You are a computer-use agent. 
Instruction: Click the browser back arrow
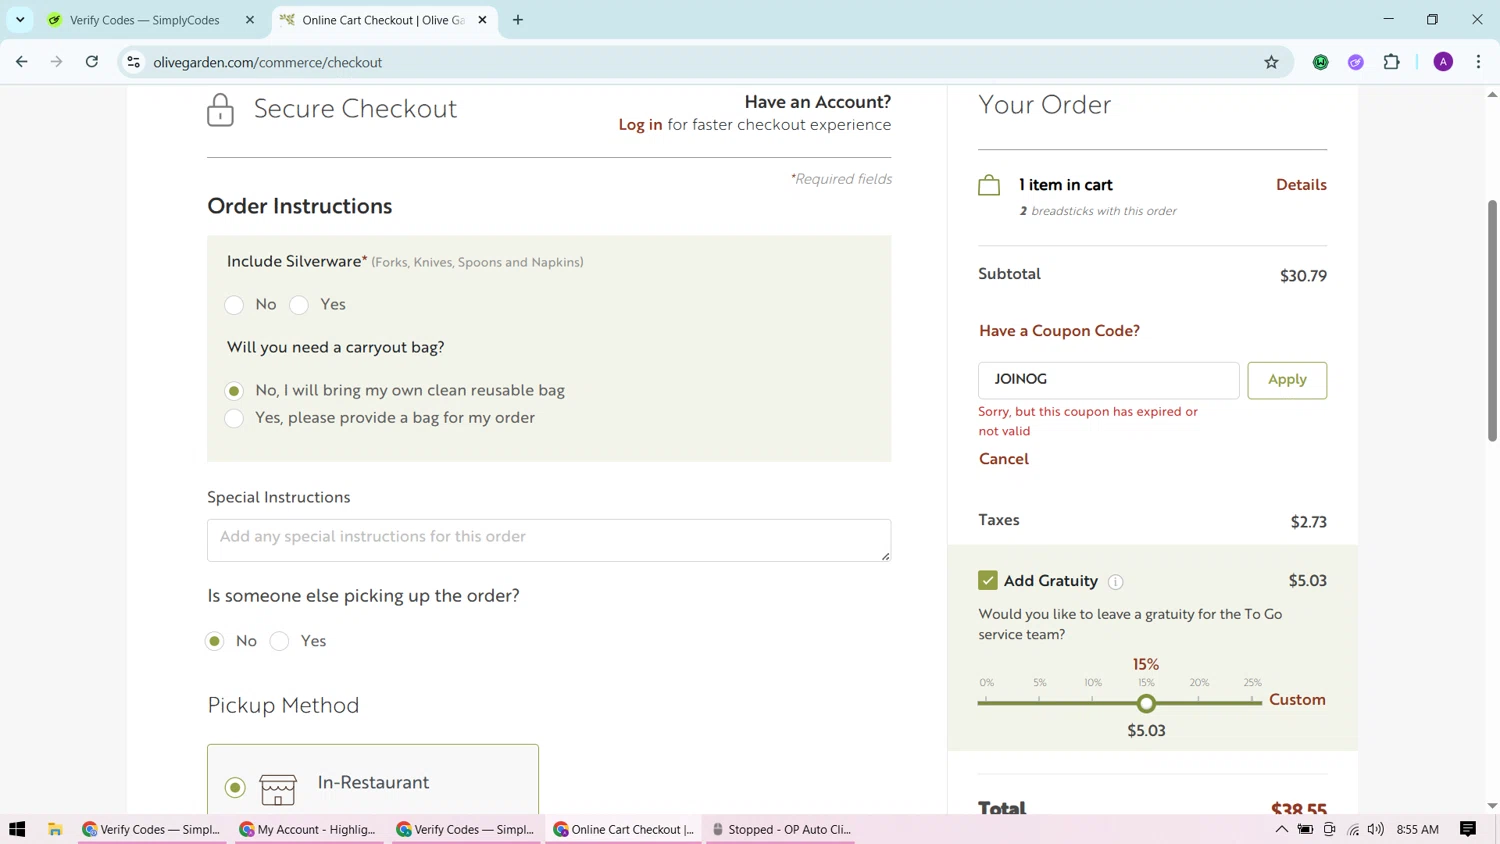[x=22, y=62]
